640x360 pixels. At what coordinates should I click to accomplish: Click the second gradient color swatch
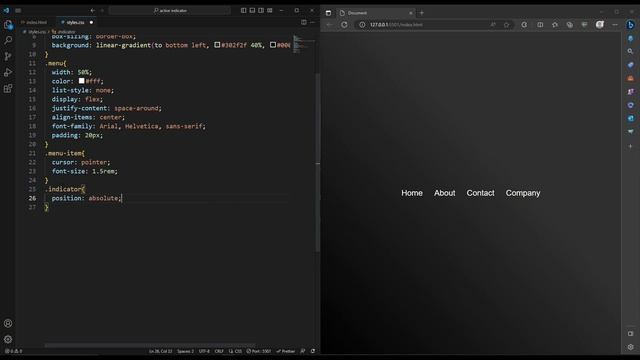(x=273, y=45)
